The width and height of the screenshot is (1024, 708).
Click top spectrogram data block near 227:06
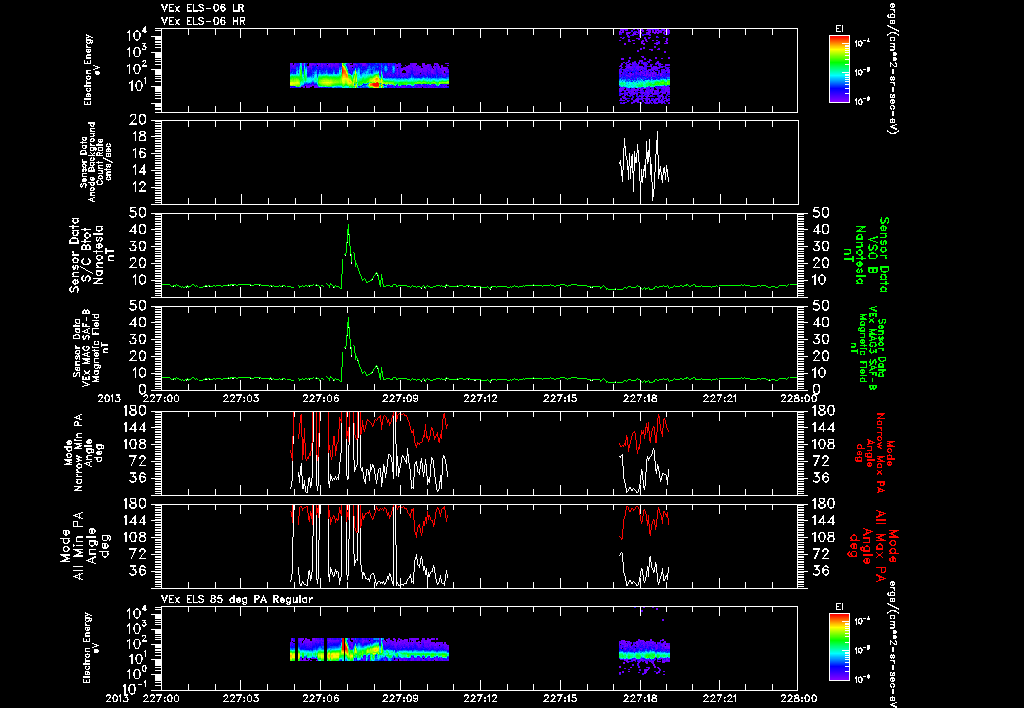pos(370,75)
